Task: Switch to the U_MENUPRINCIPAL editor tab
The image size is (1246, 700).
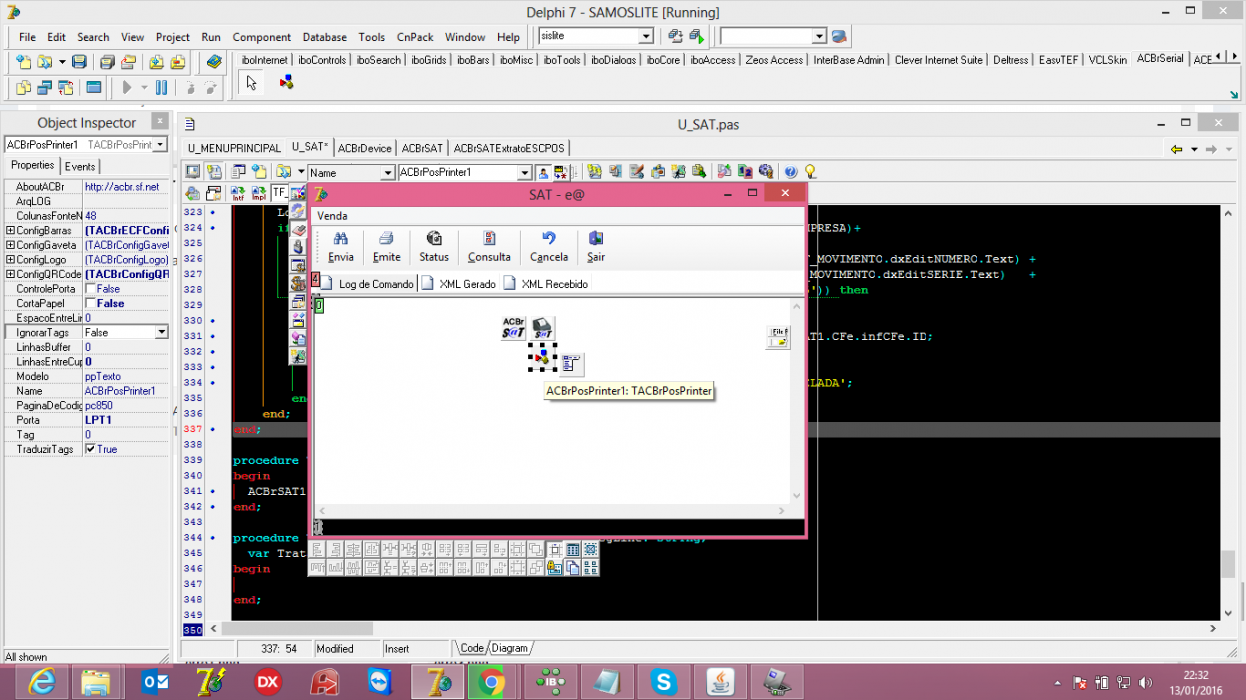Action: [234, 148]
